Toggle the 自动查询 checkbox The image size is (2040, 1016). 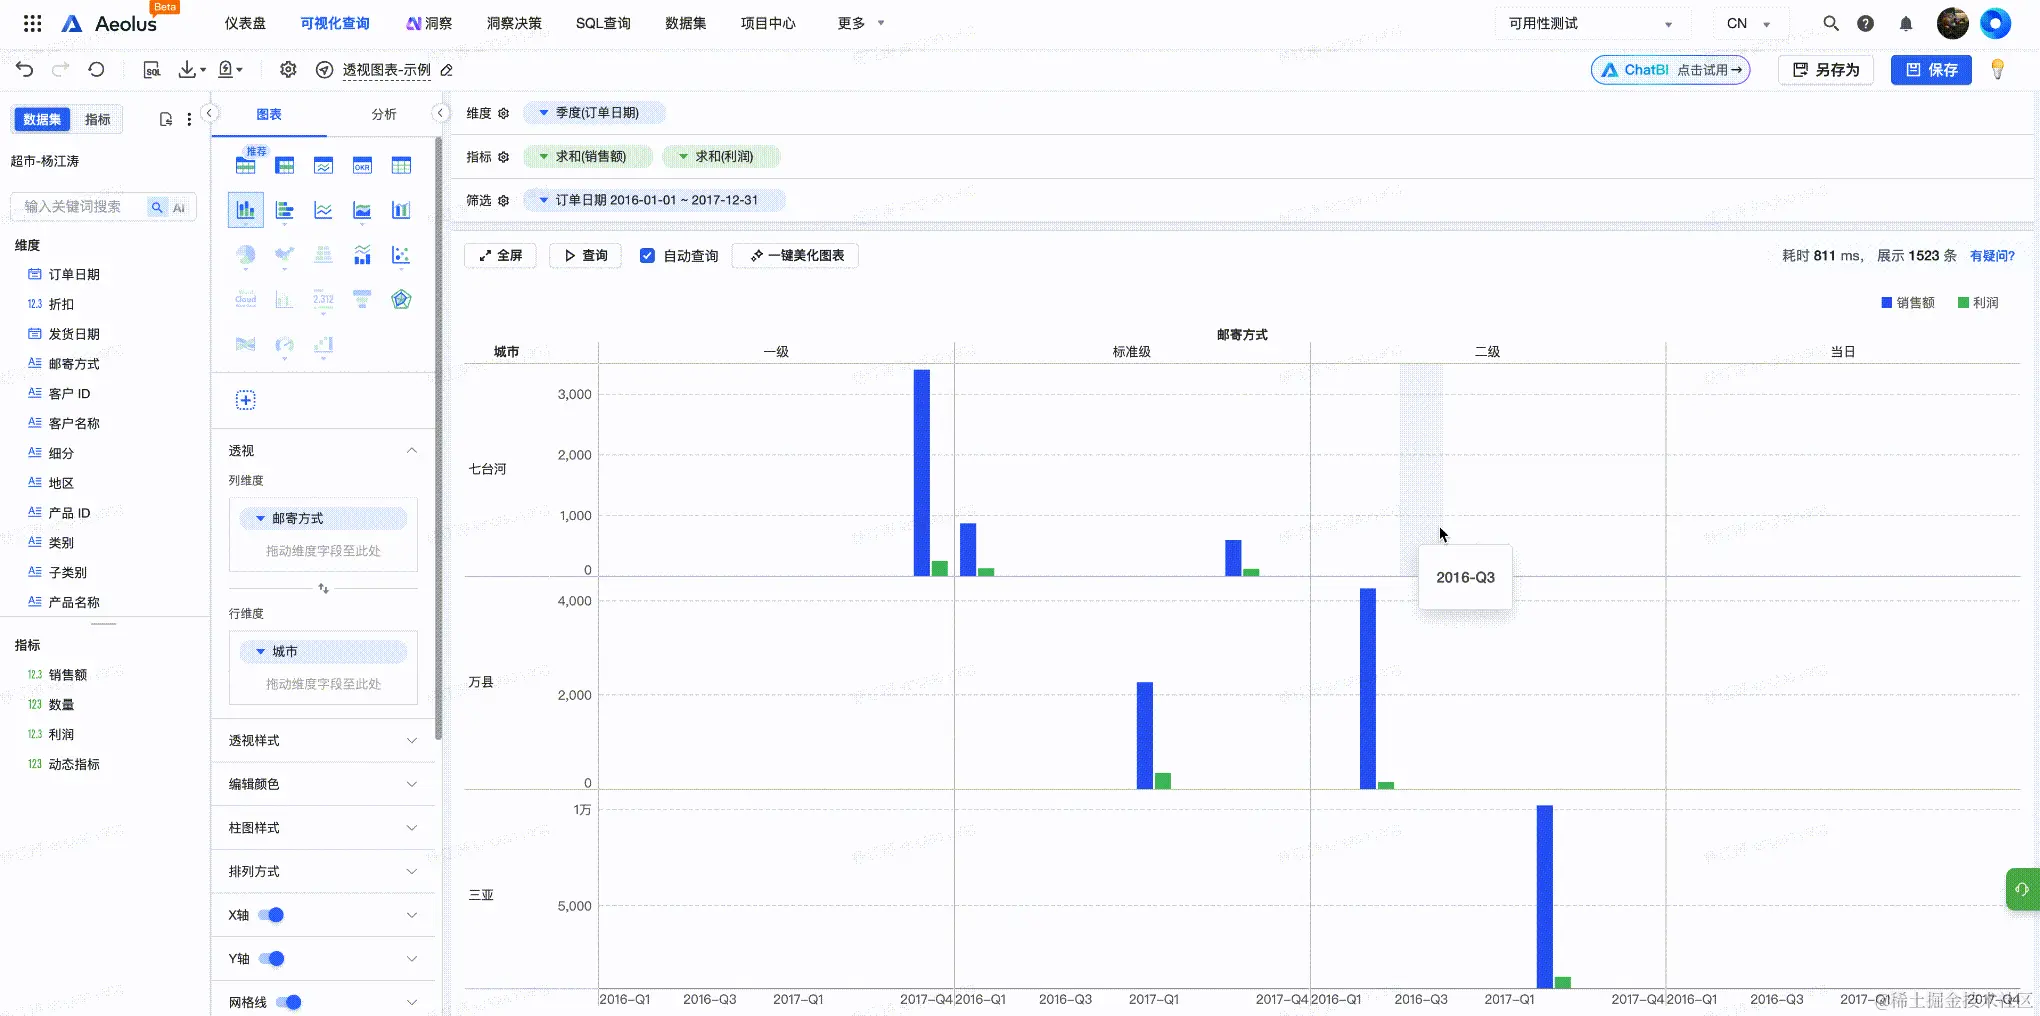tap(647, 255)
